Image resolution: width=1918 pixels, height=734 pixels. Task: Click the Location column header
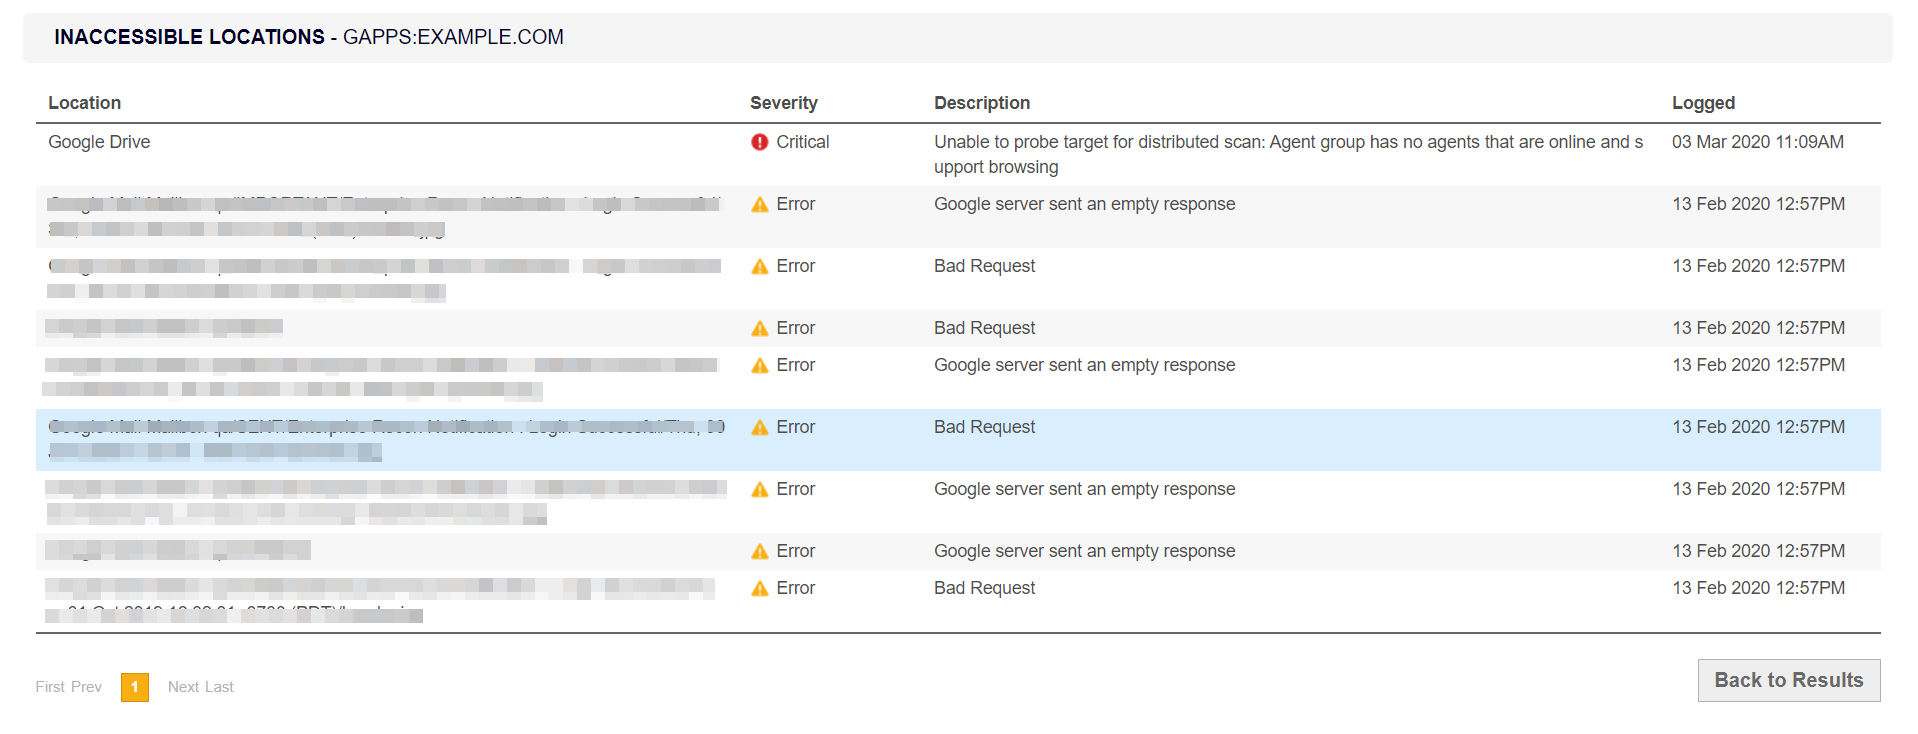pyautogui.click(x=85, y=103)
